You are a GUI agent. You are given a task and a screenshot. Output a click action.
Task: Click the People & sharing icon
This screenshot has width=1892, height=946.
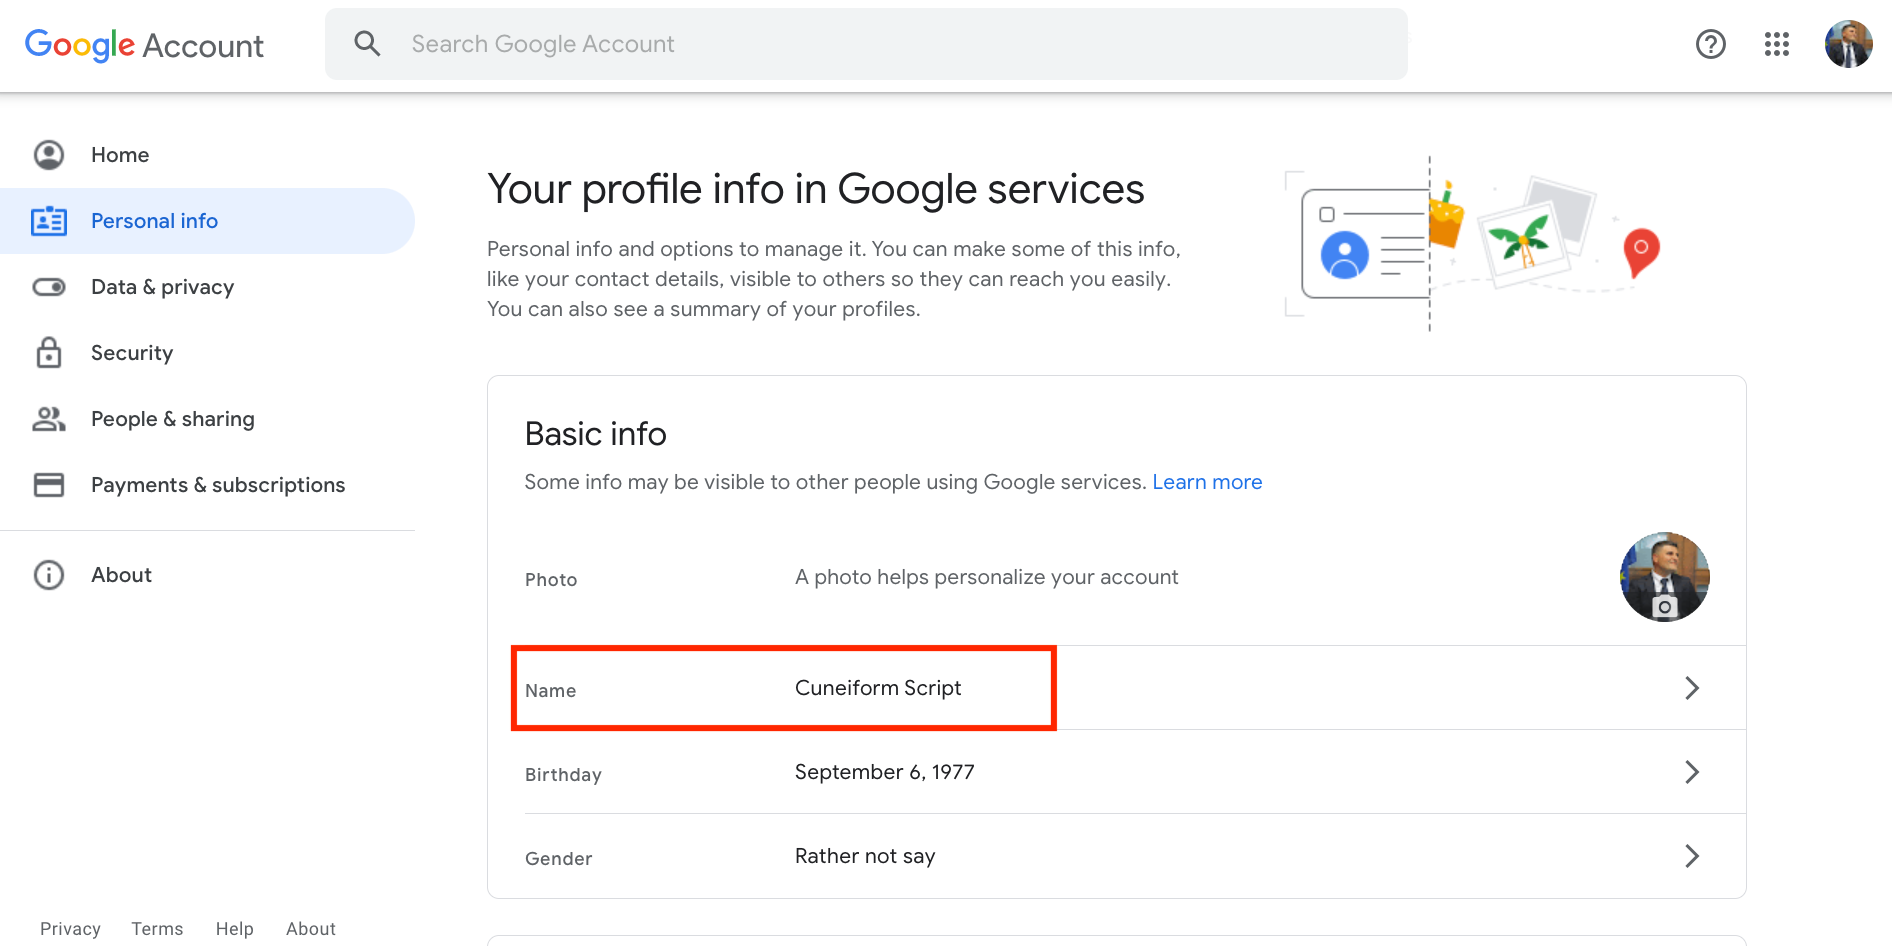pyautogui.click(x=49, y=419)
